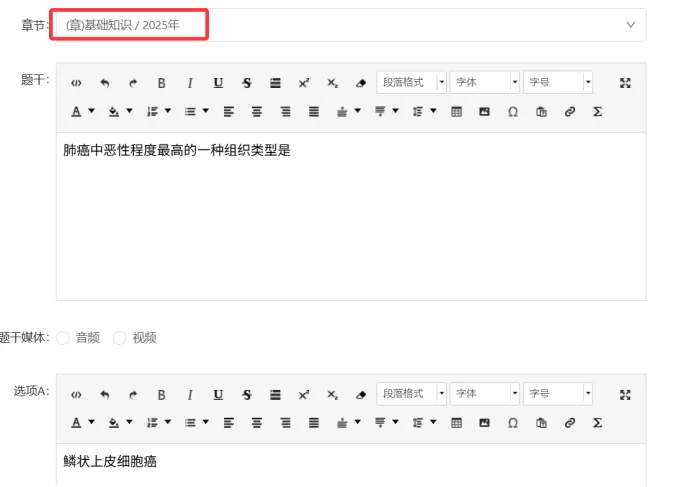Insert superscript in 题干 editor
683x487 pixels.
click(x=304, y=83)
